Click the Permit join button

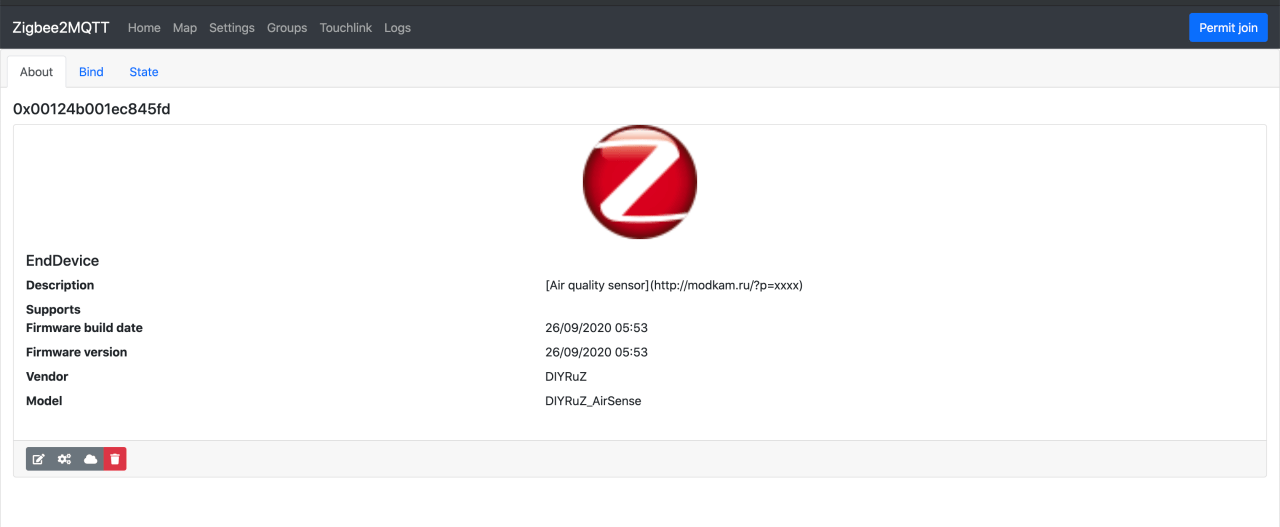(1228, 28)
